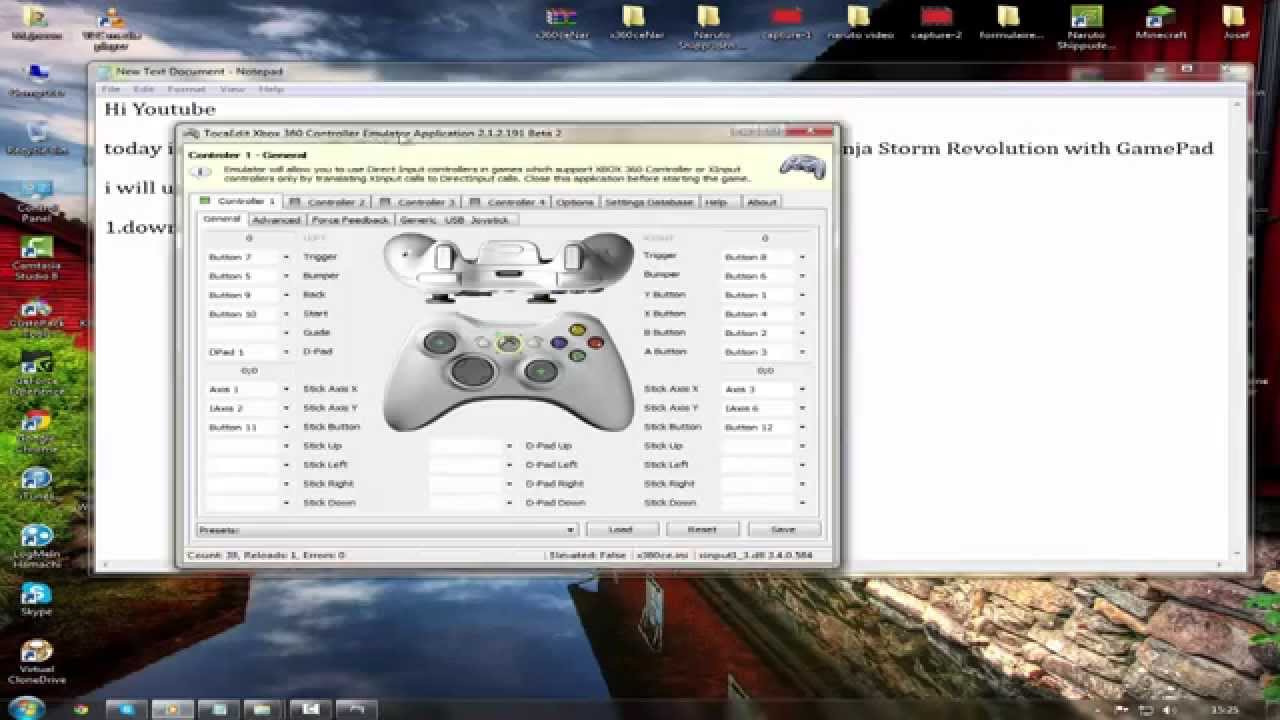The image size is (1280, 720).
Task: Launch LogMeIn Hamachi desktop shortcut
Action: (x=36, y=545)
